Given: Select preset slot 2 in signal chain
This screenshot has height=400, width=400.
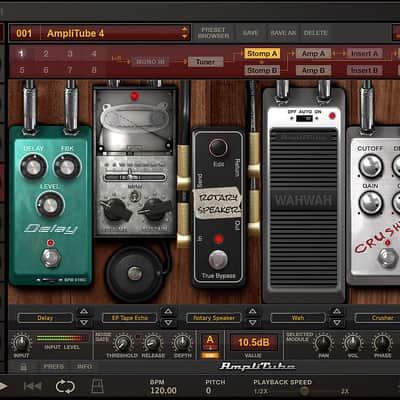Looking at the screenshot, I should click(46, 53).
